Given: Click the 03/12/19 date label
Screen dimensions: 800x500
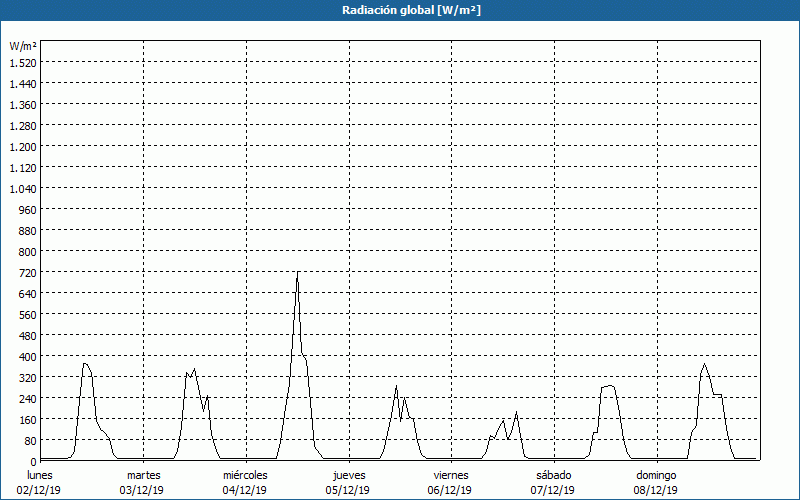Looking at the screenshot, I should (141, 490).
